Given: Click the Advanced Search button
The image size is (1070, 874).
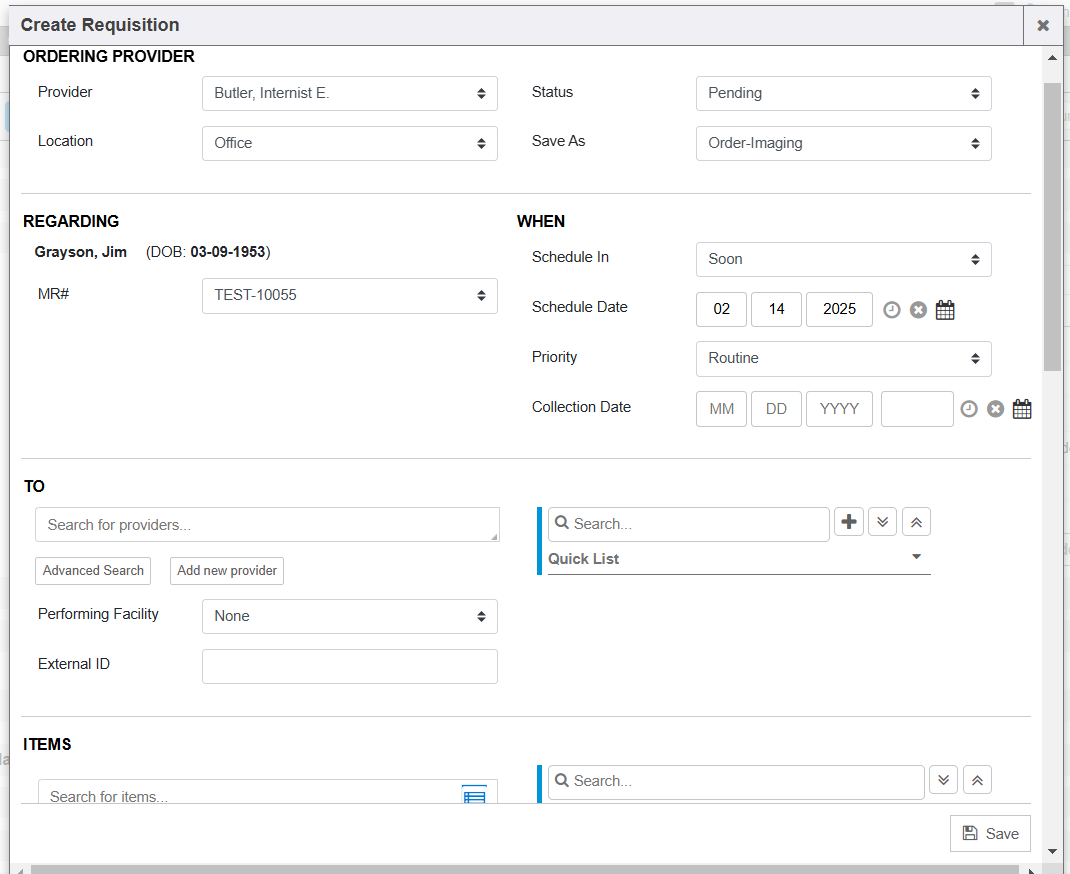Looking at the screenshot, I should point(93,571).
